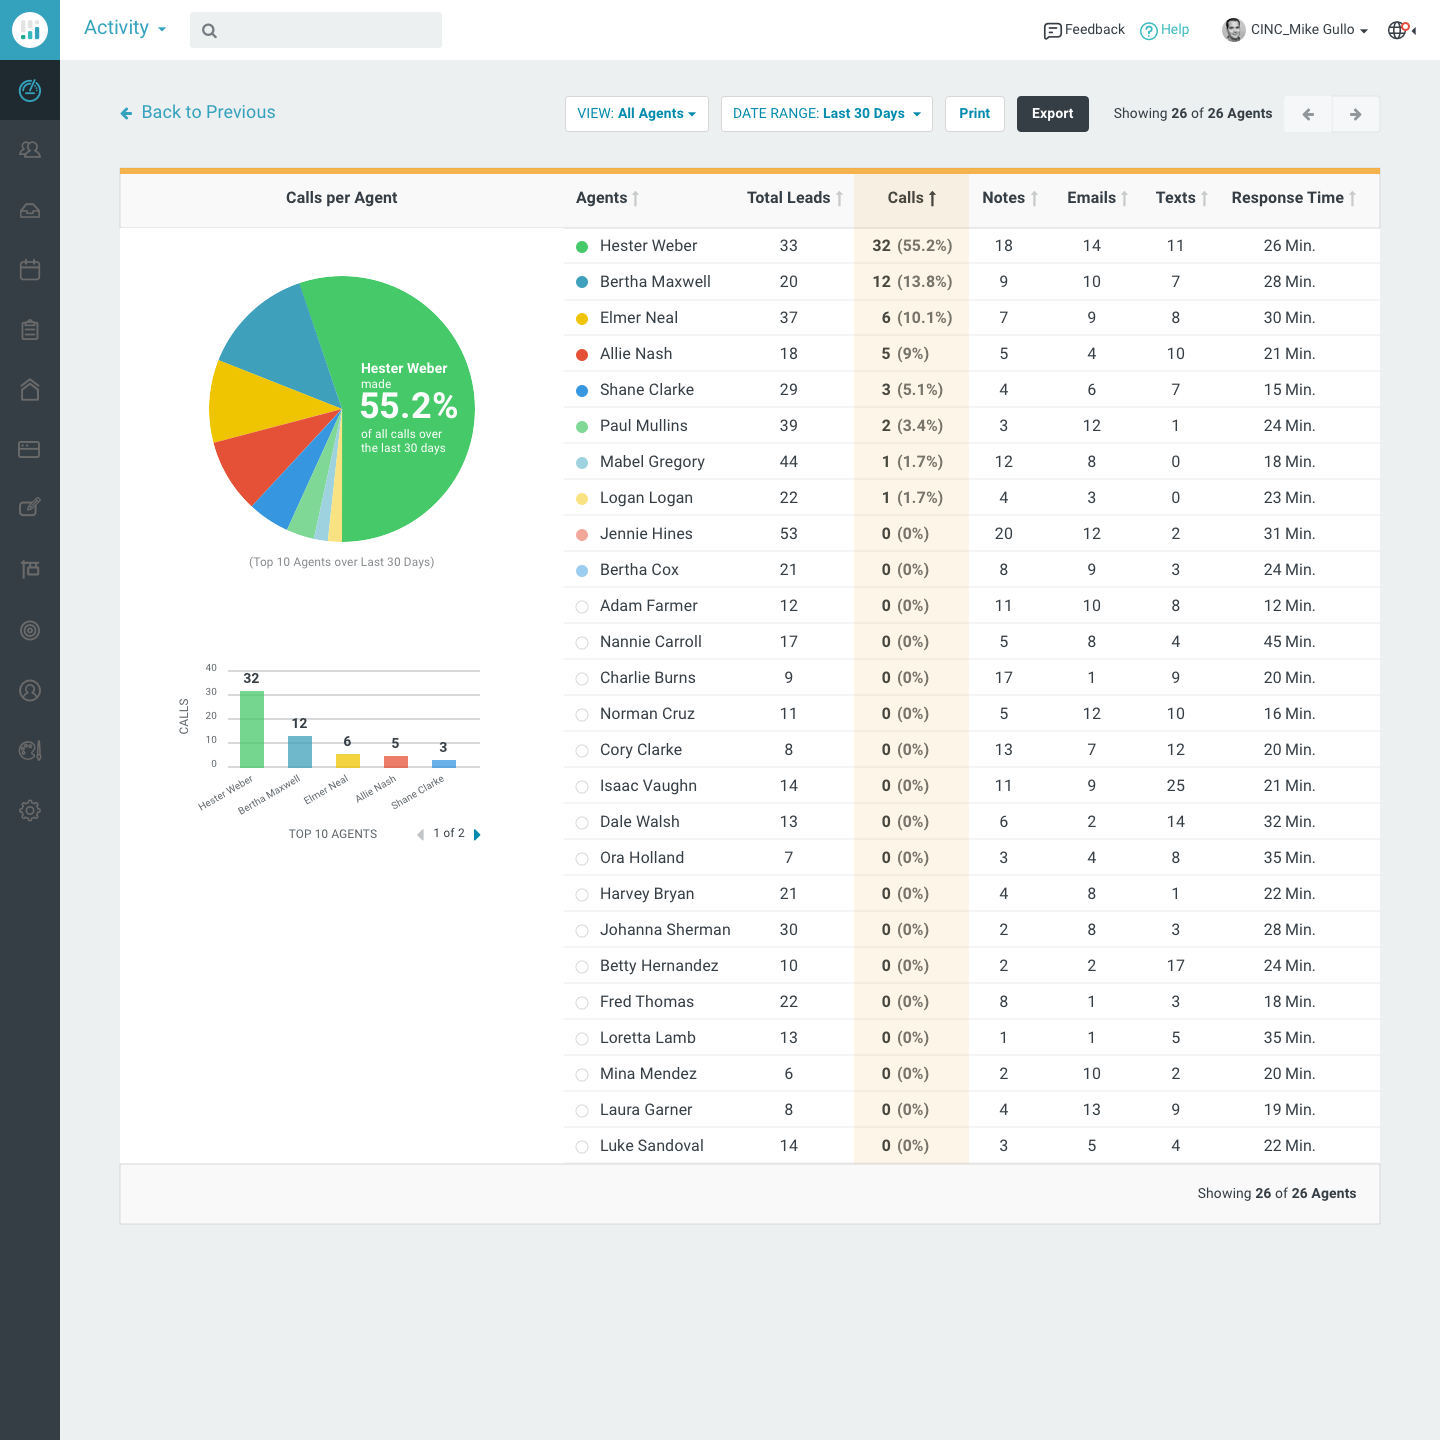Open the clipboard tasks icon in the sidebar
The height and width of the screenshot is (1440, 1440).
30,330
